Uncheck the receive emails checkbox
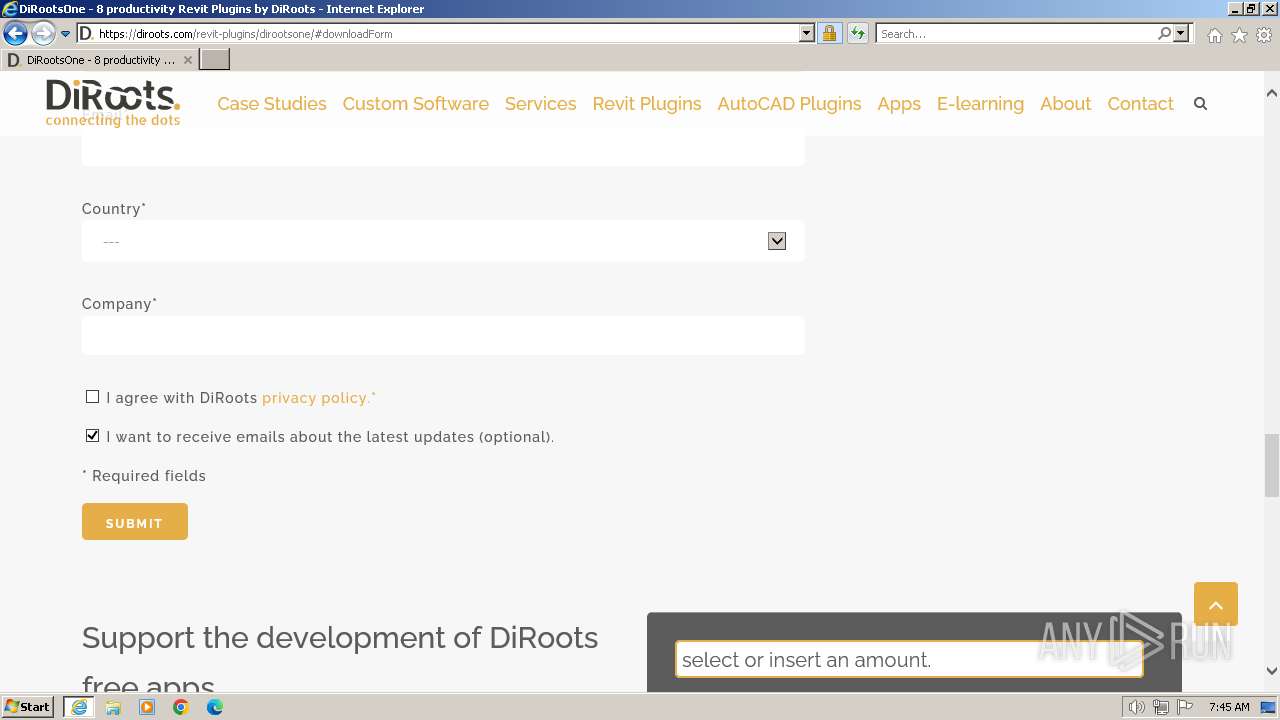 tap(92, 436)
